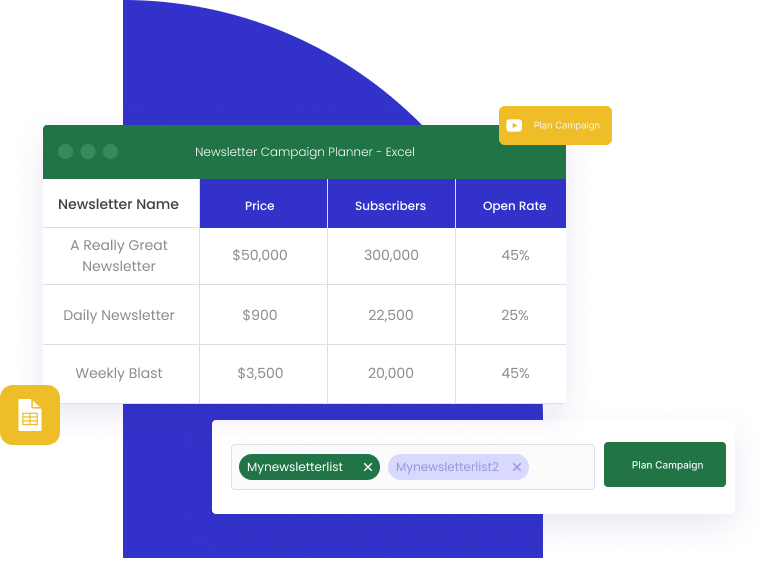
Task: Select the Subscribers column header
Action: [390, 206]
